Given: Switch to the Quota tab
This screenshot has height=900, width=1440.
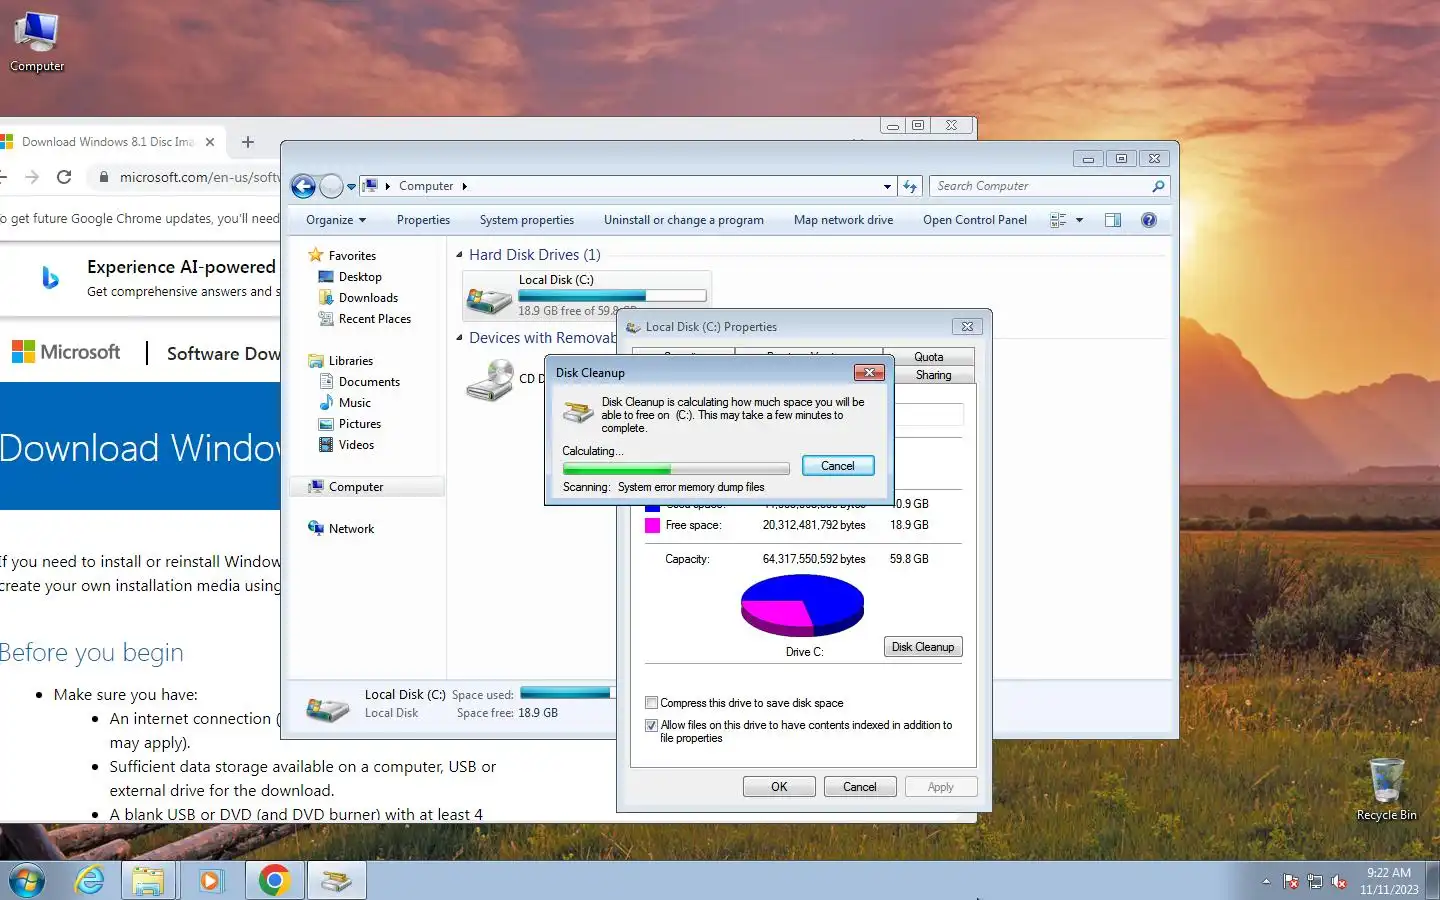Looking at the screenshot, I should (928, 357).
